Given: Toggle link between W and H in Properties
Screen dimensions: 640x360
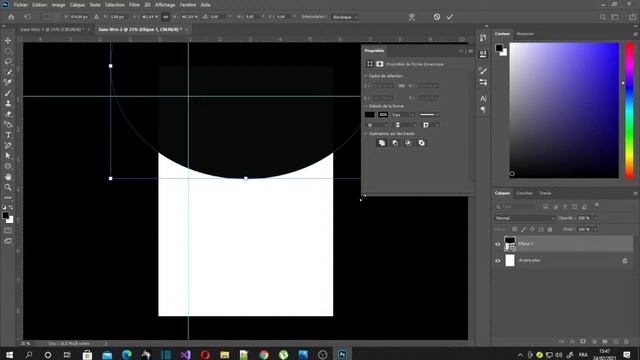Looking at the screenshot, I should (x=402, y=86).
